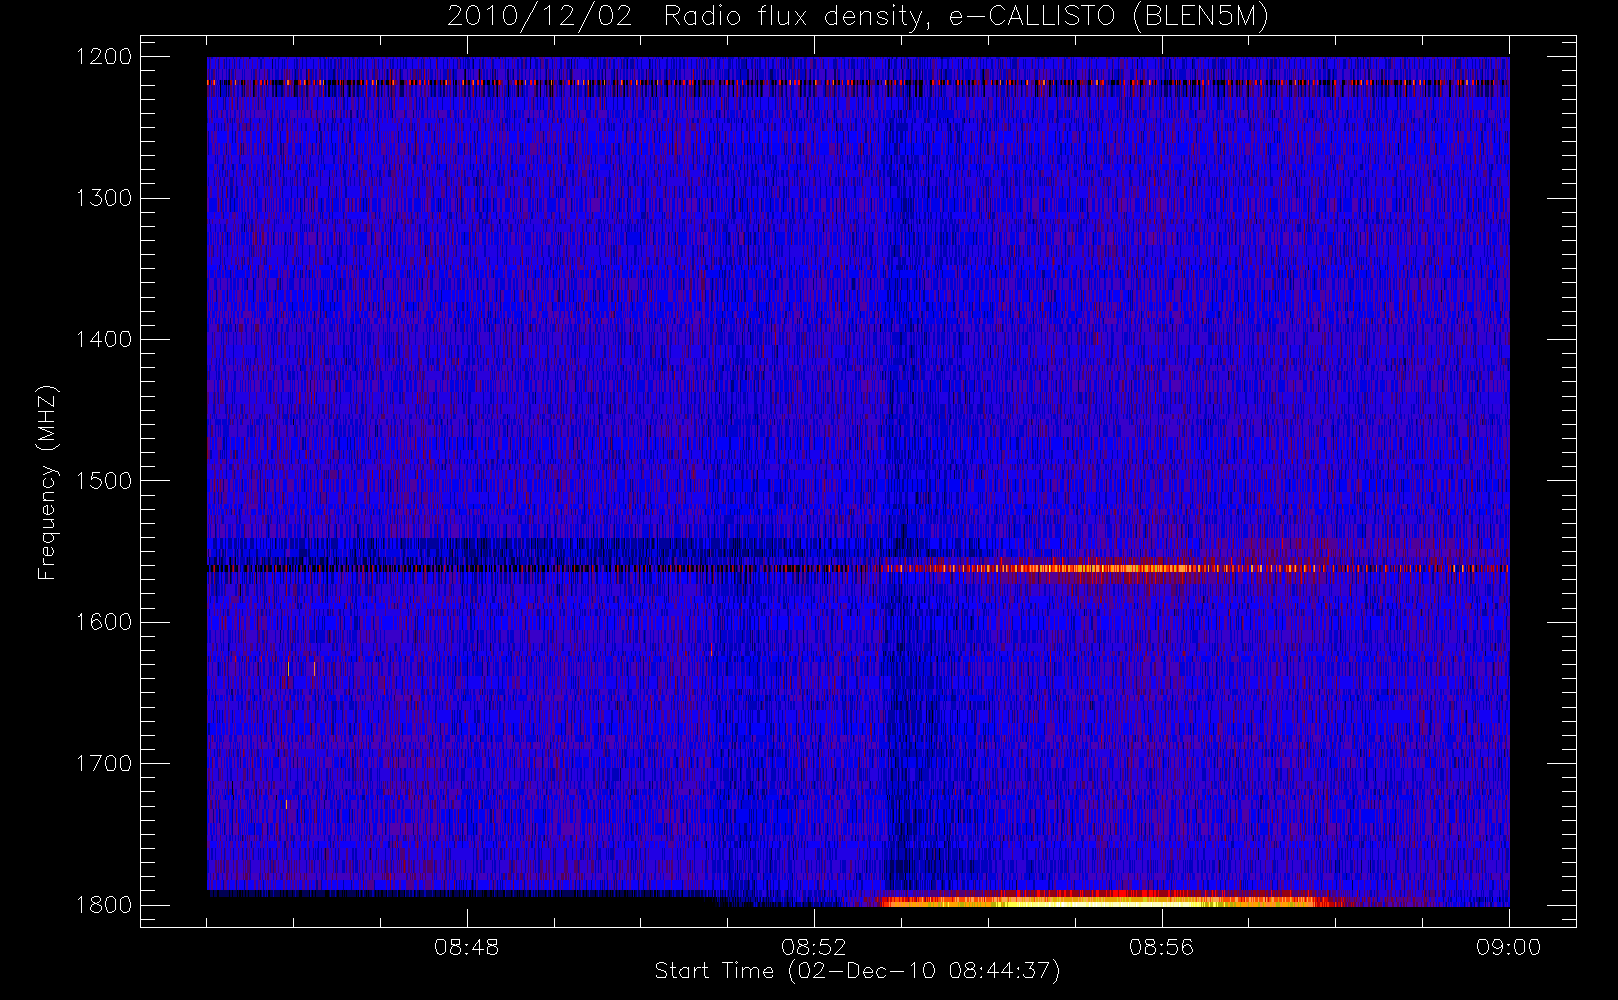1618x1000 pixels.
Task: Click the 1200 frequency tick label
Action: pos(104,57)
